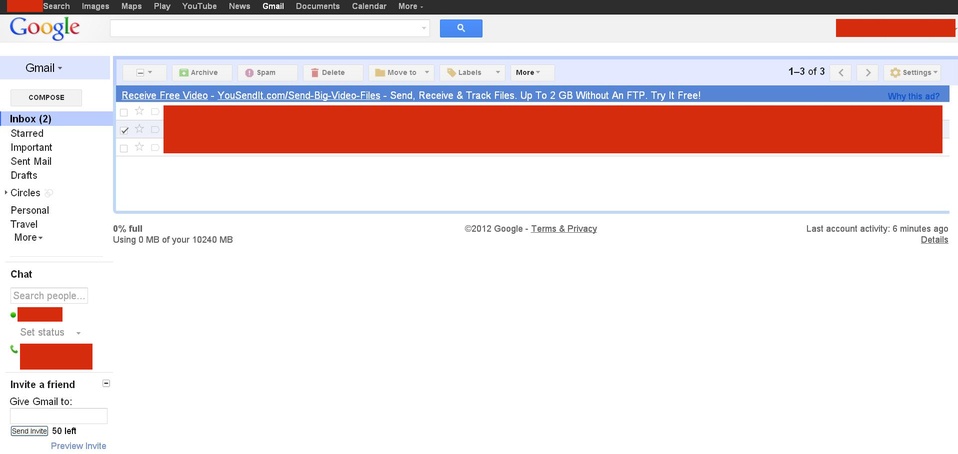Open the Move to dropdown
Viewport: 958px width, 454px height.
(x=401, y=73)
